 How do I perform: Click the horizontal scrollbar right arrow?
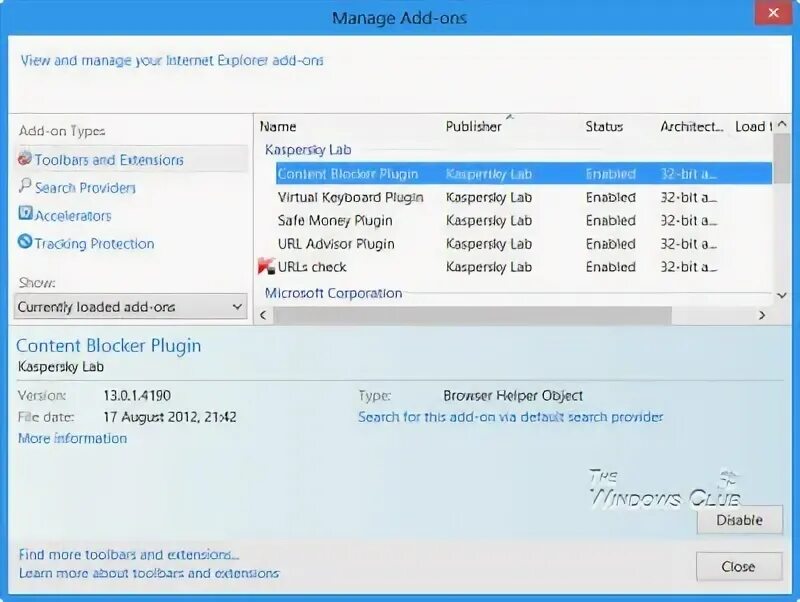tap(762, 315)
